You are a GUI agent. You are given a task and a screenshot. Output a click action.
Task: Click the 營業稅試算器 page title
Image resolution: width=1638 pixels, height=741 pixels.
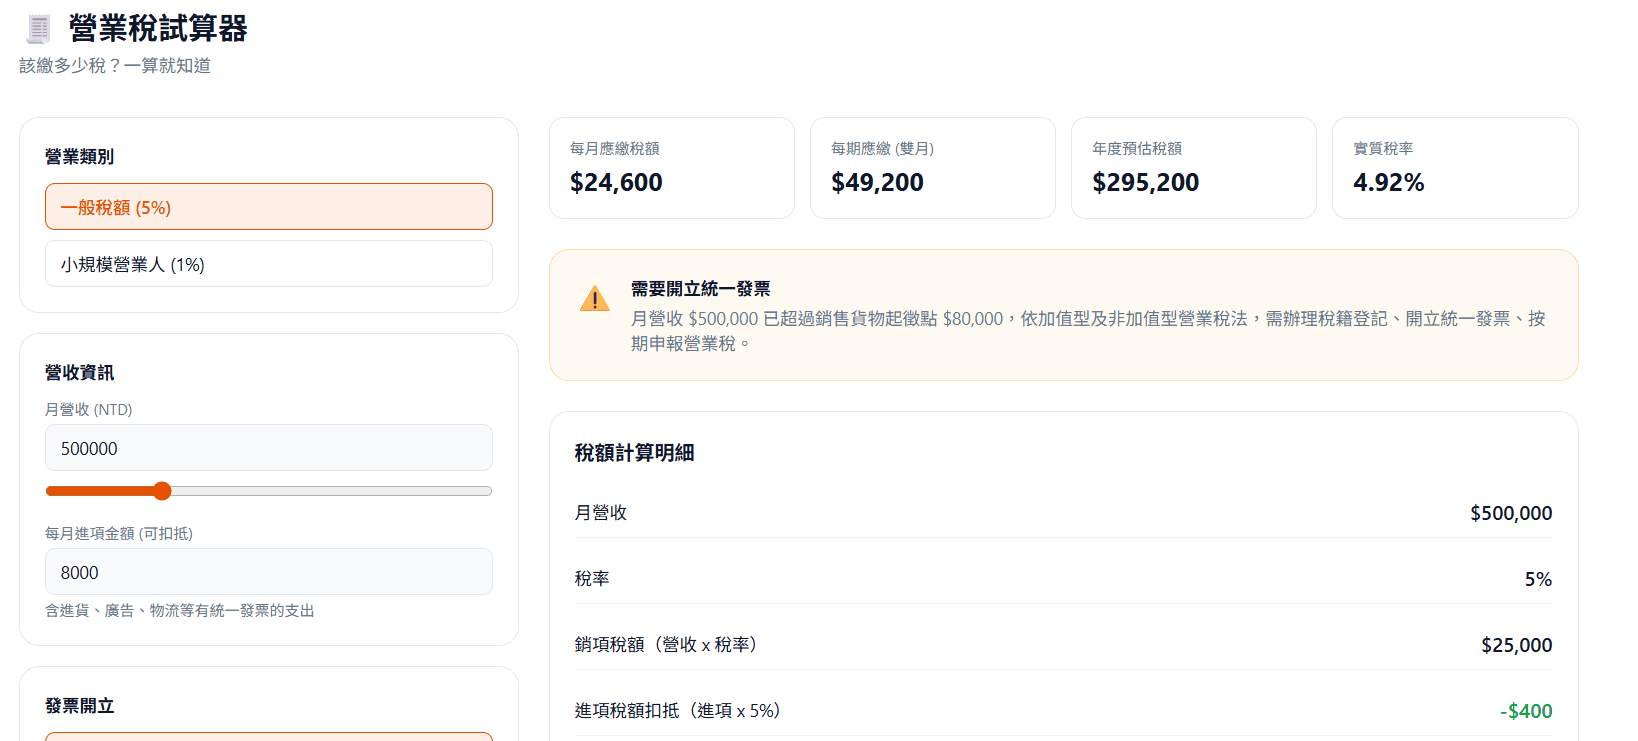(158, 29)
